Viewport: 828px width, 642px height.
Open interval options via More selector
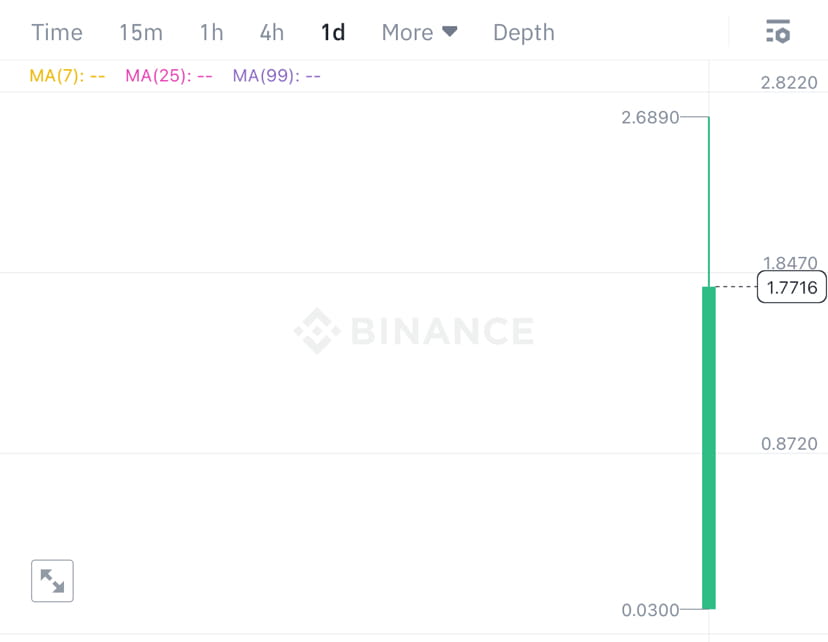pos(419,31)
